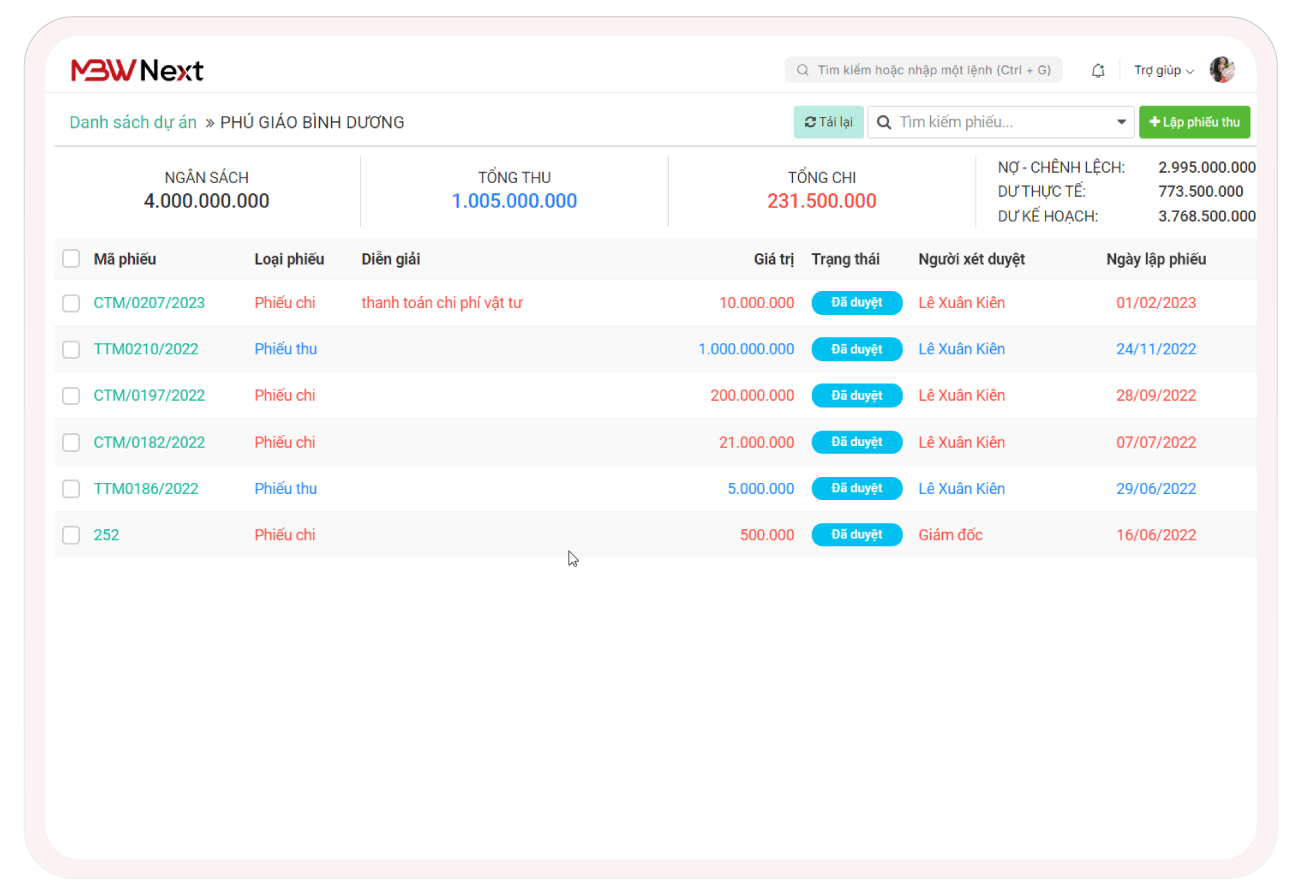Tick the checkbox for voucher 252
The width and height of the screenshot is (1300, 895).
coord(71,535)
